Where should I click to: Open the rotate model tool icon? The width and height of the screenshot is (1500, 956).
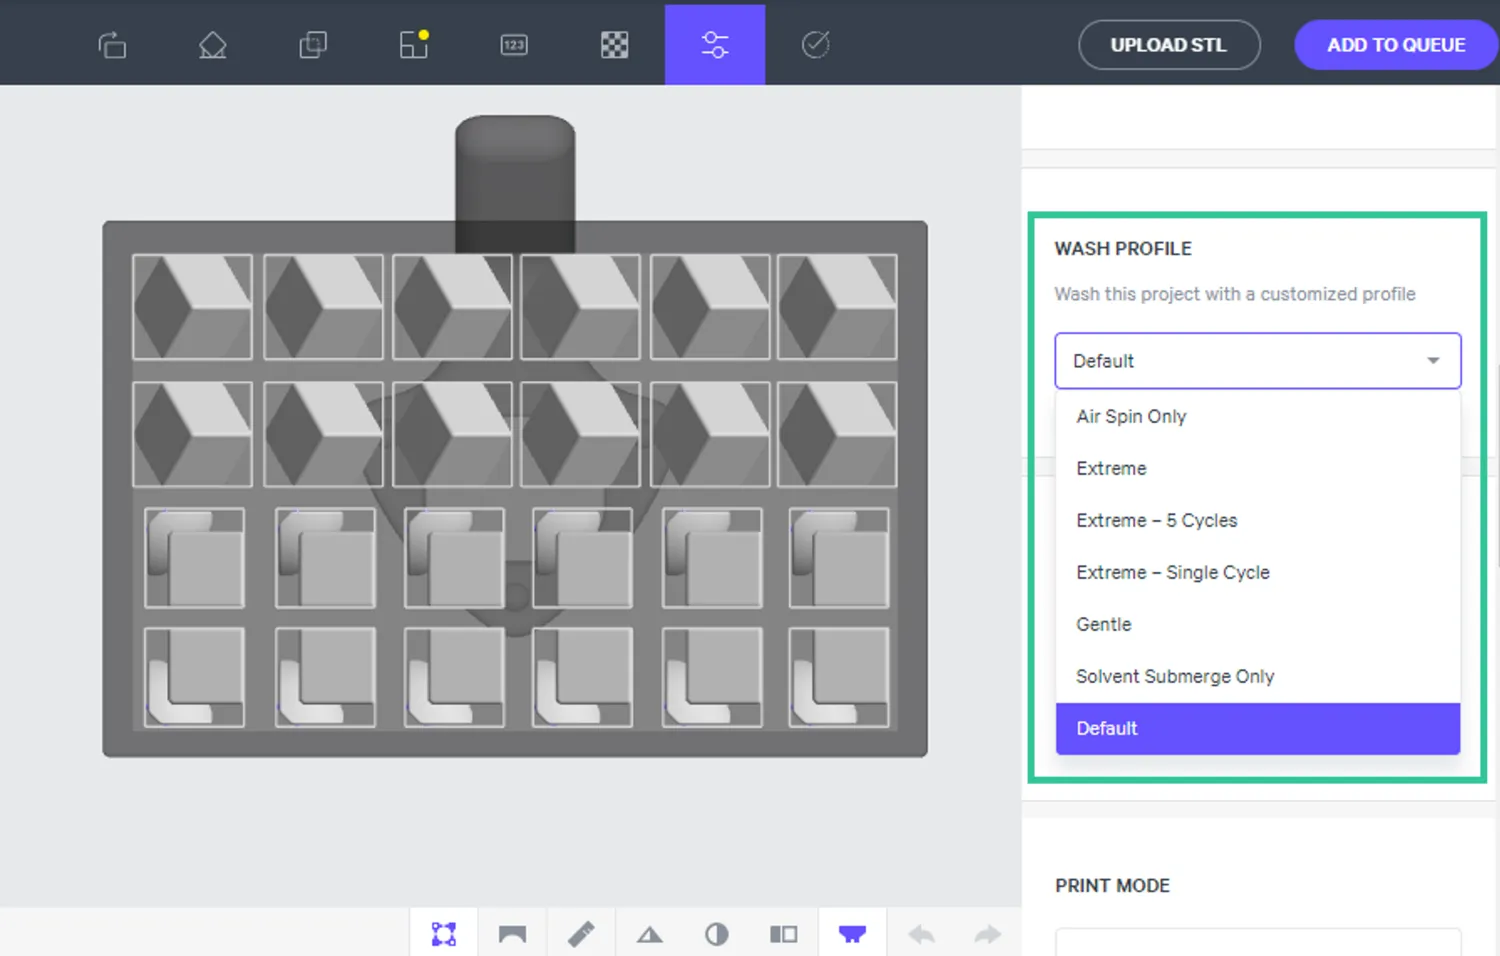click(112, 45)
